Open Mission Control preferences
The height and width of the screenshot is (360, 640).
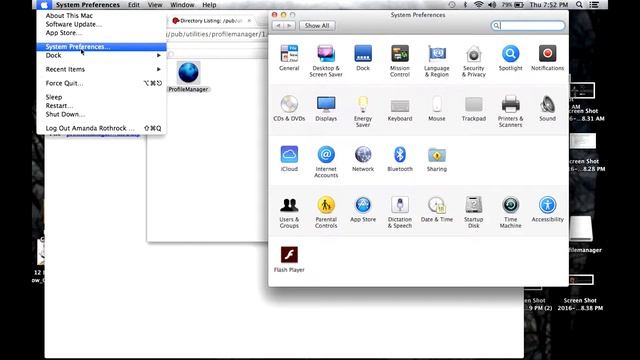(x=400, y=61)
